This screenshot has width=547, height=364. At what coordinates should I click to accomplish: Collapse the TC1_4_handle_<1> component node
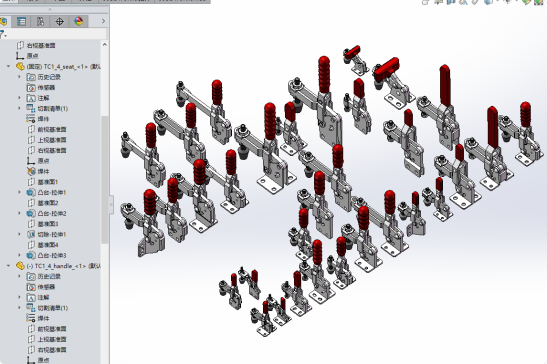coord(9,266)
